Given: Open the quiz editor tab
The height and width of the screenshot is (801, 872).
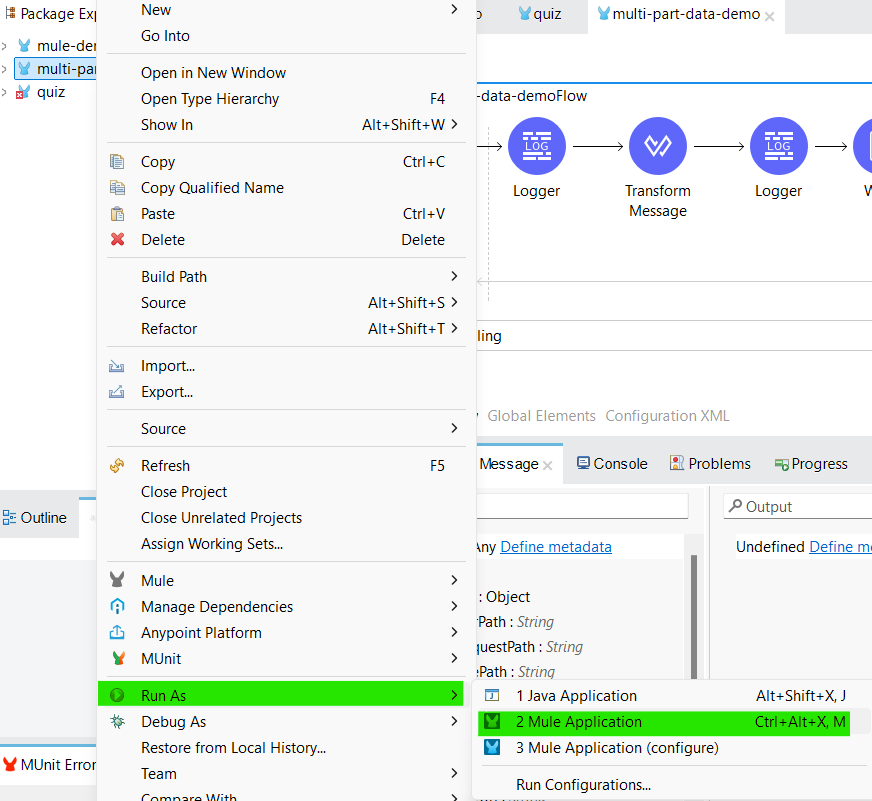Looking at the screenshot, I should point(539,14).
